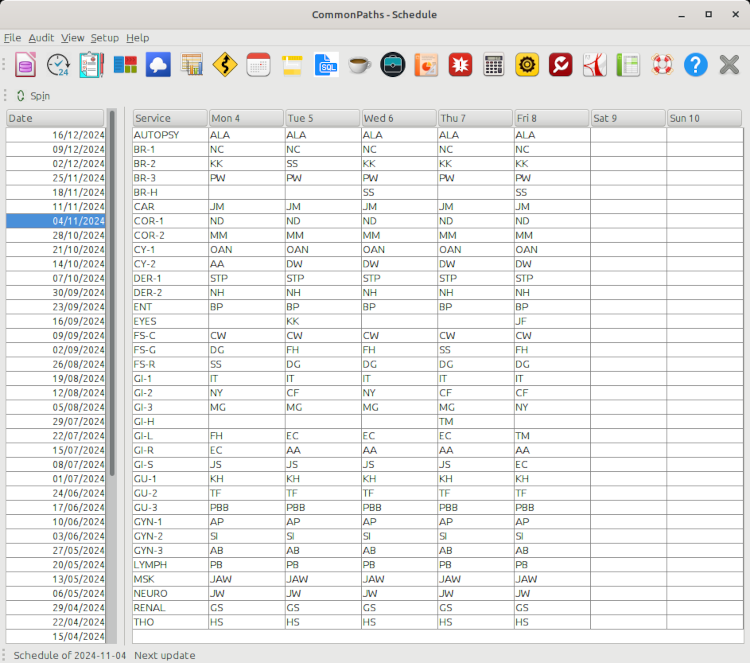750x663 pixels.
Task: Click the winding road sign icon
Action: point(225,65)
